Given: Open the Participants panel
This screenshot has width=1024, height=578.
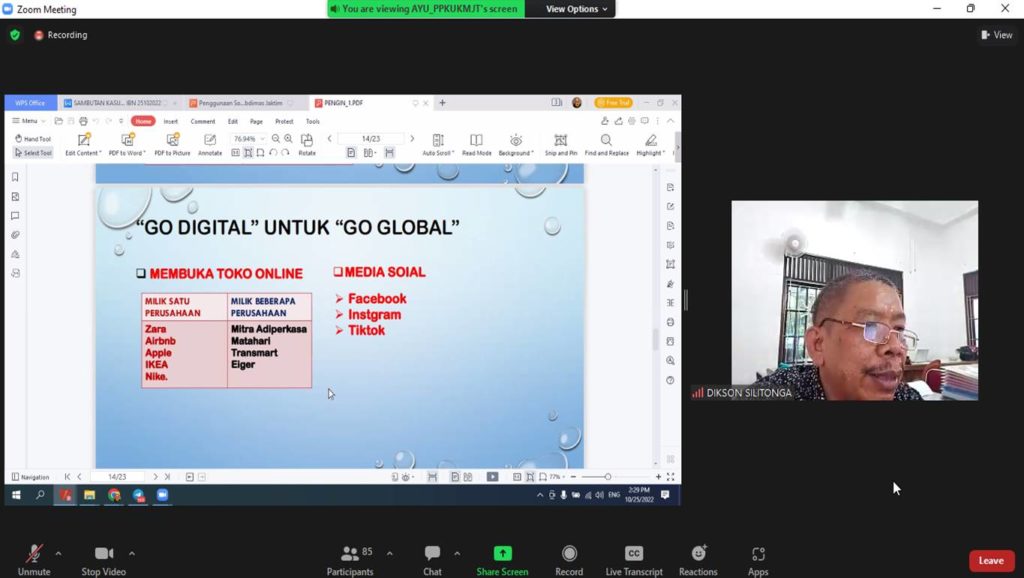Looking at the screenshot, I should click(351, 560).
